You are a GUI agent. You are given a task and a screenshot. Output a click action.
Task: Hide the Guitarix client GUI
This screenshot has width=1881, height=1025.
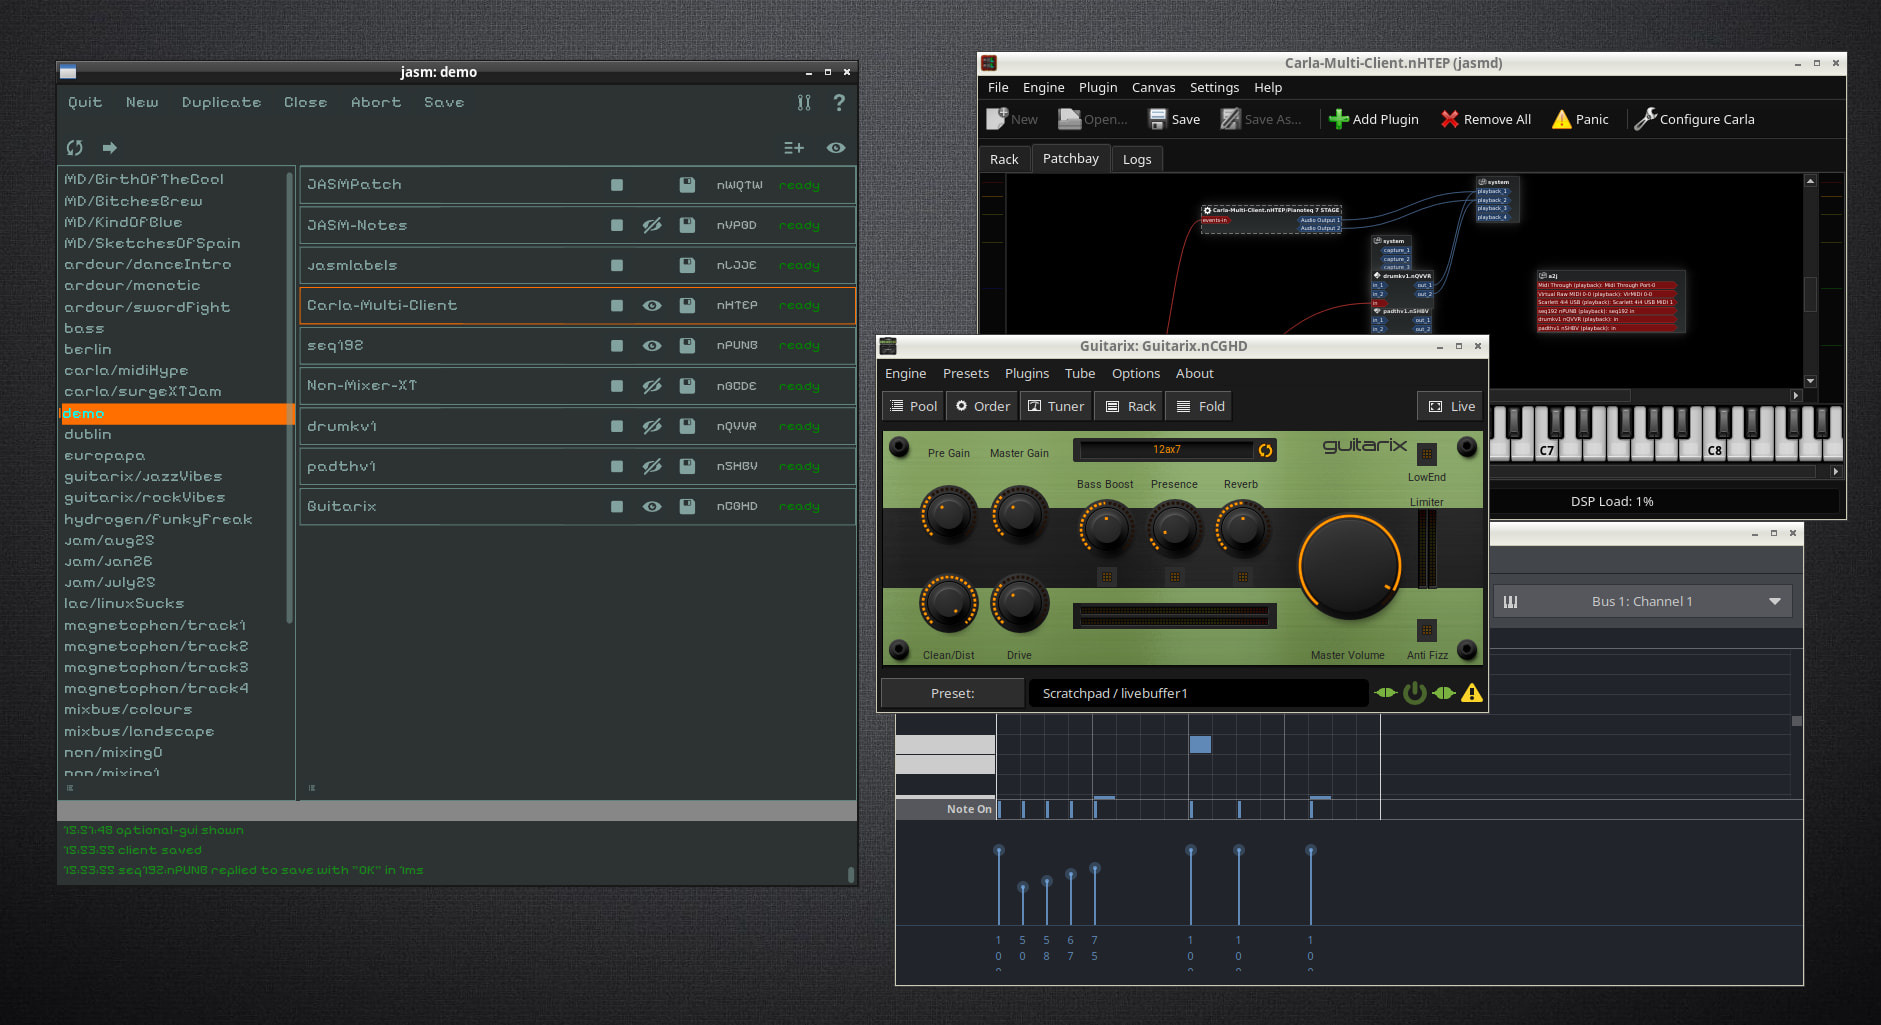coord(652,506)
